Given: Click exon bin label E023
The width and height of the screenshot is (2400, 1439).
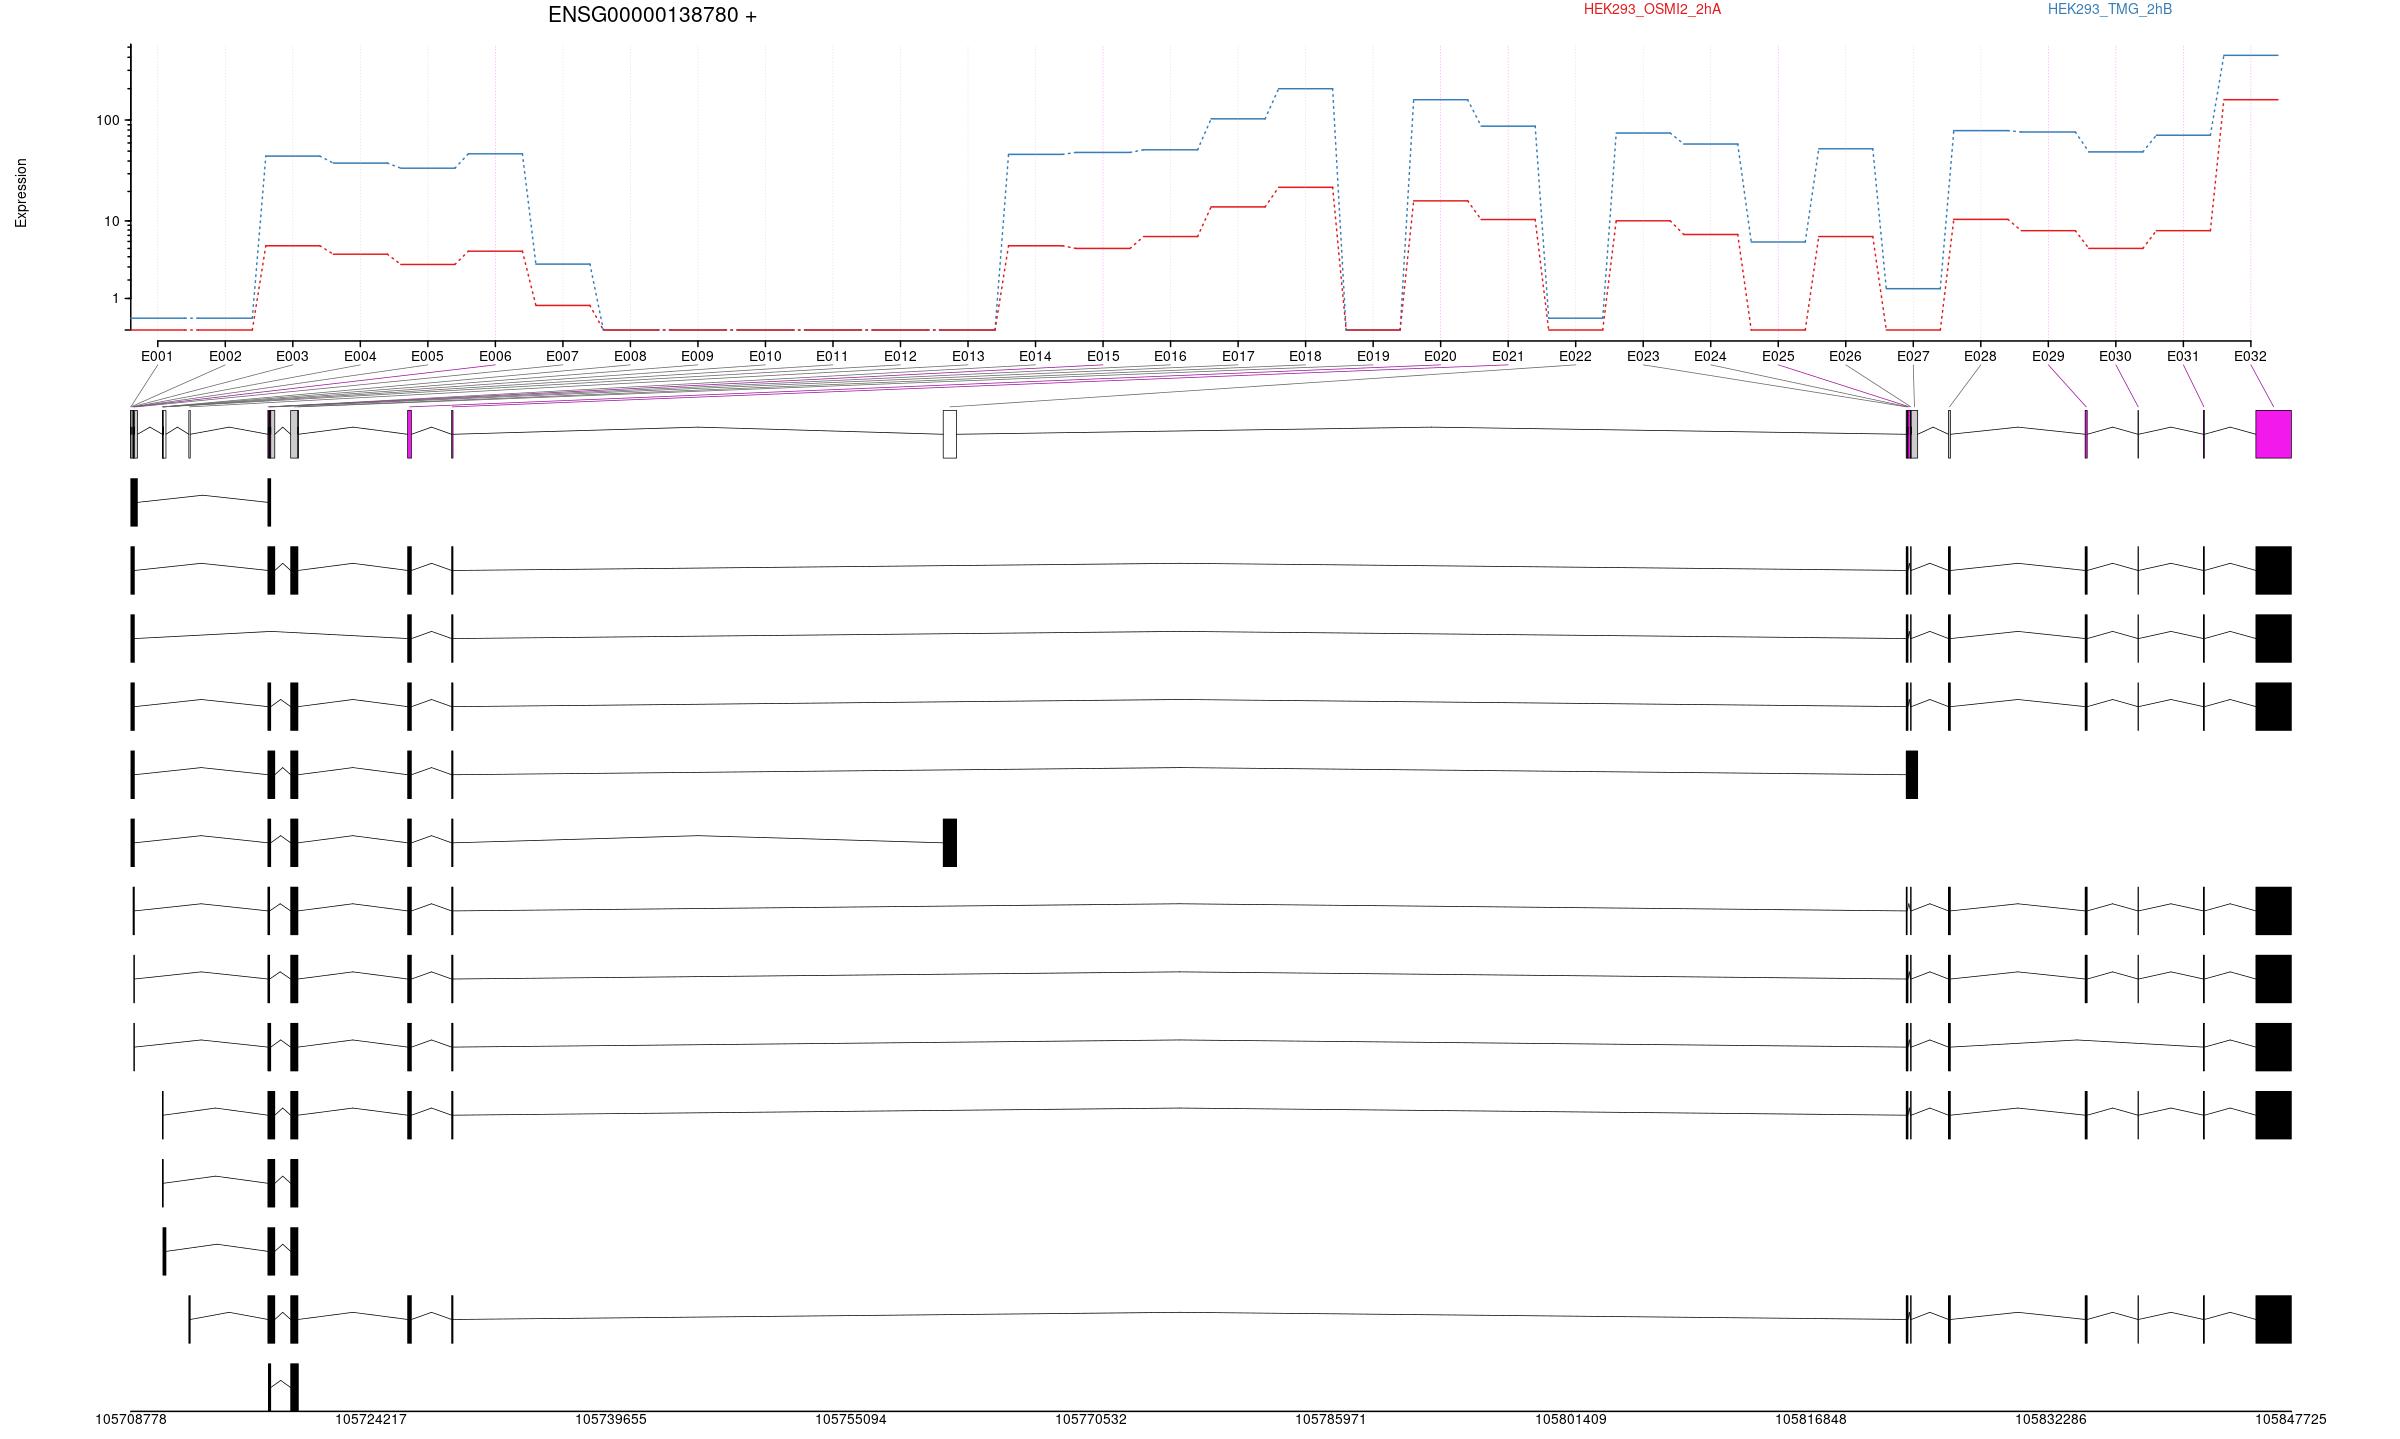Looking at the screenshot, I should point(1643,356).
